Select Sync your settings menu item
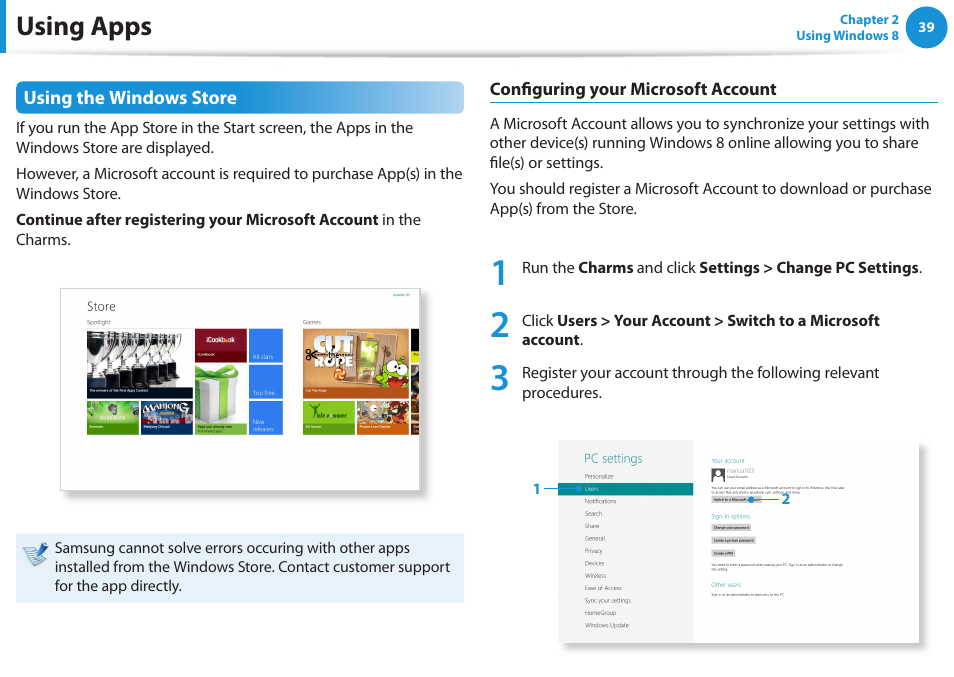 [x=607, y=600]
